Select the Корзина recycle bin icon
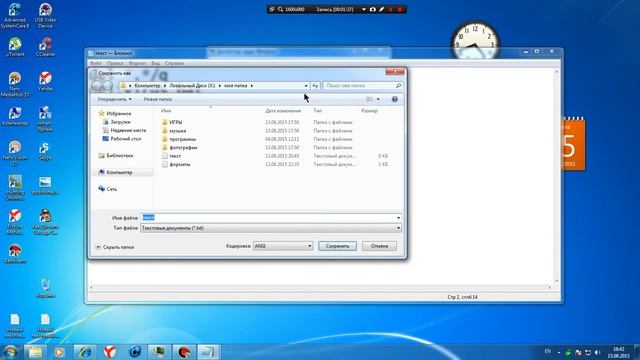The image size is (640, 360). (x=45, y=288)
